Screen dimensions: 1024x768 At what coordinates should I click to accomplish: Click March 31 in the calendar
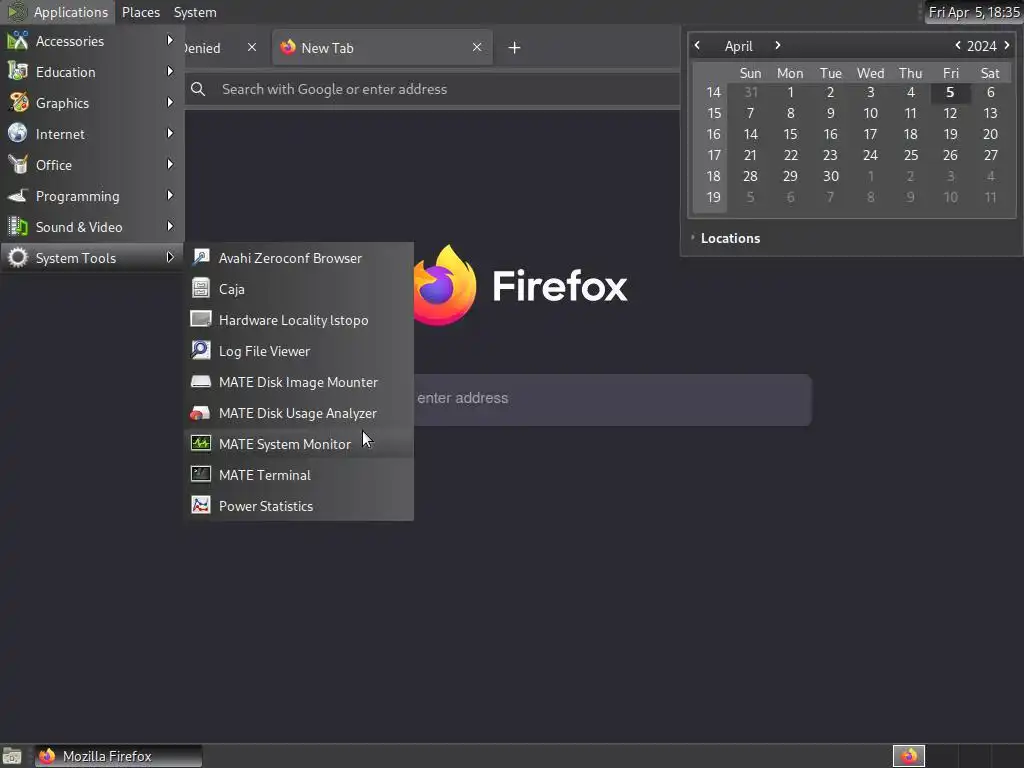750,93
